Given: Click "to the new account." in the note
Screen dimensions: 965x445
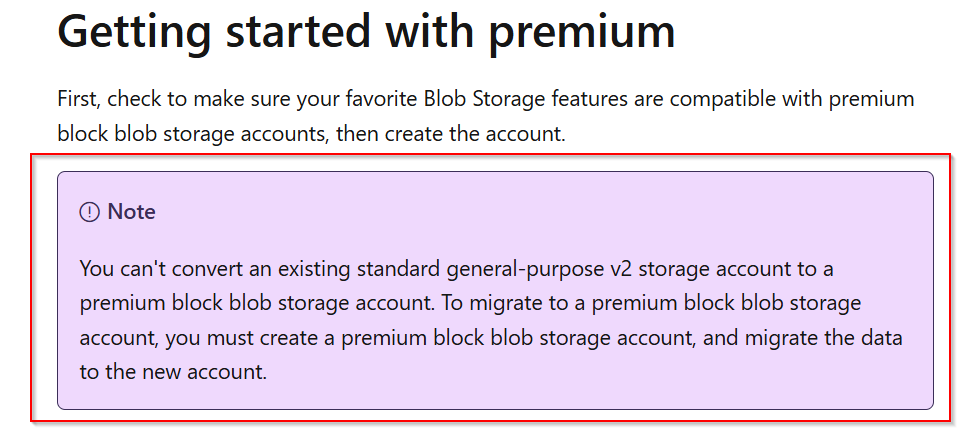Looking at the screenshot, I should [x=161, y=372].
